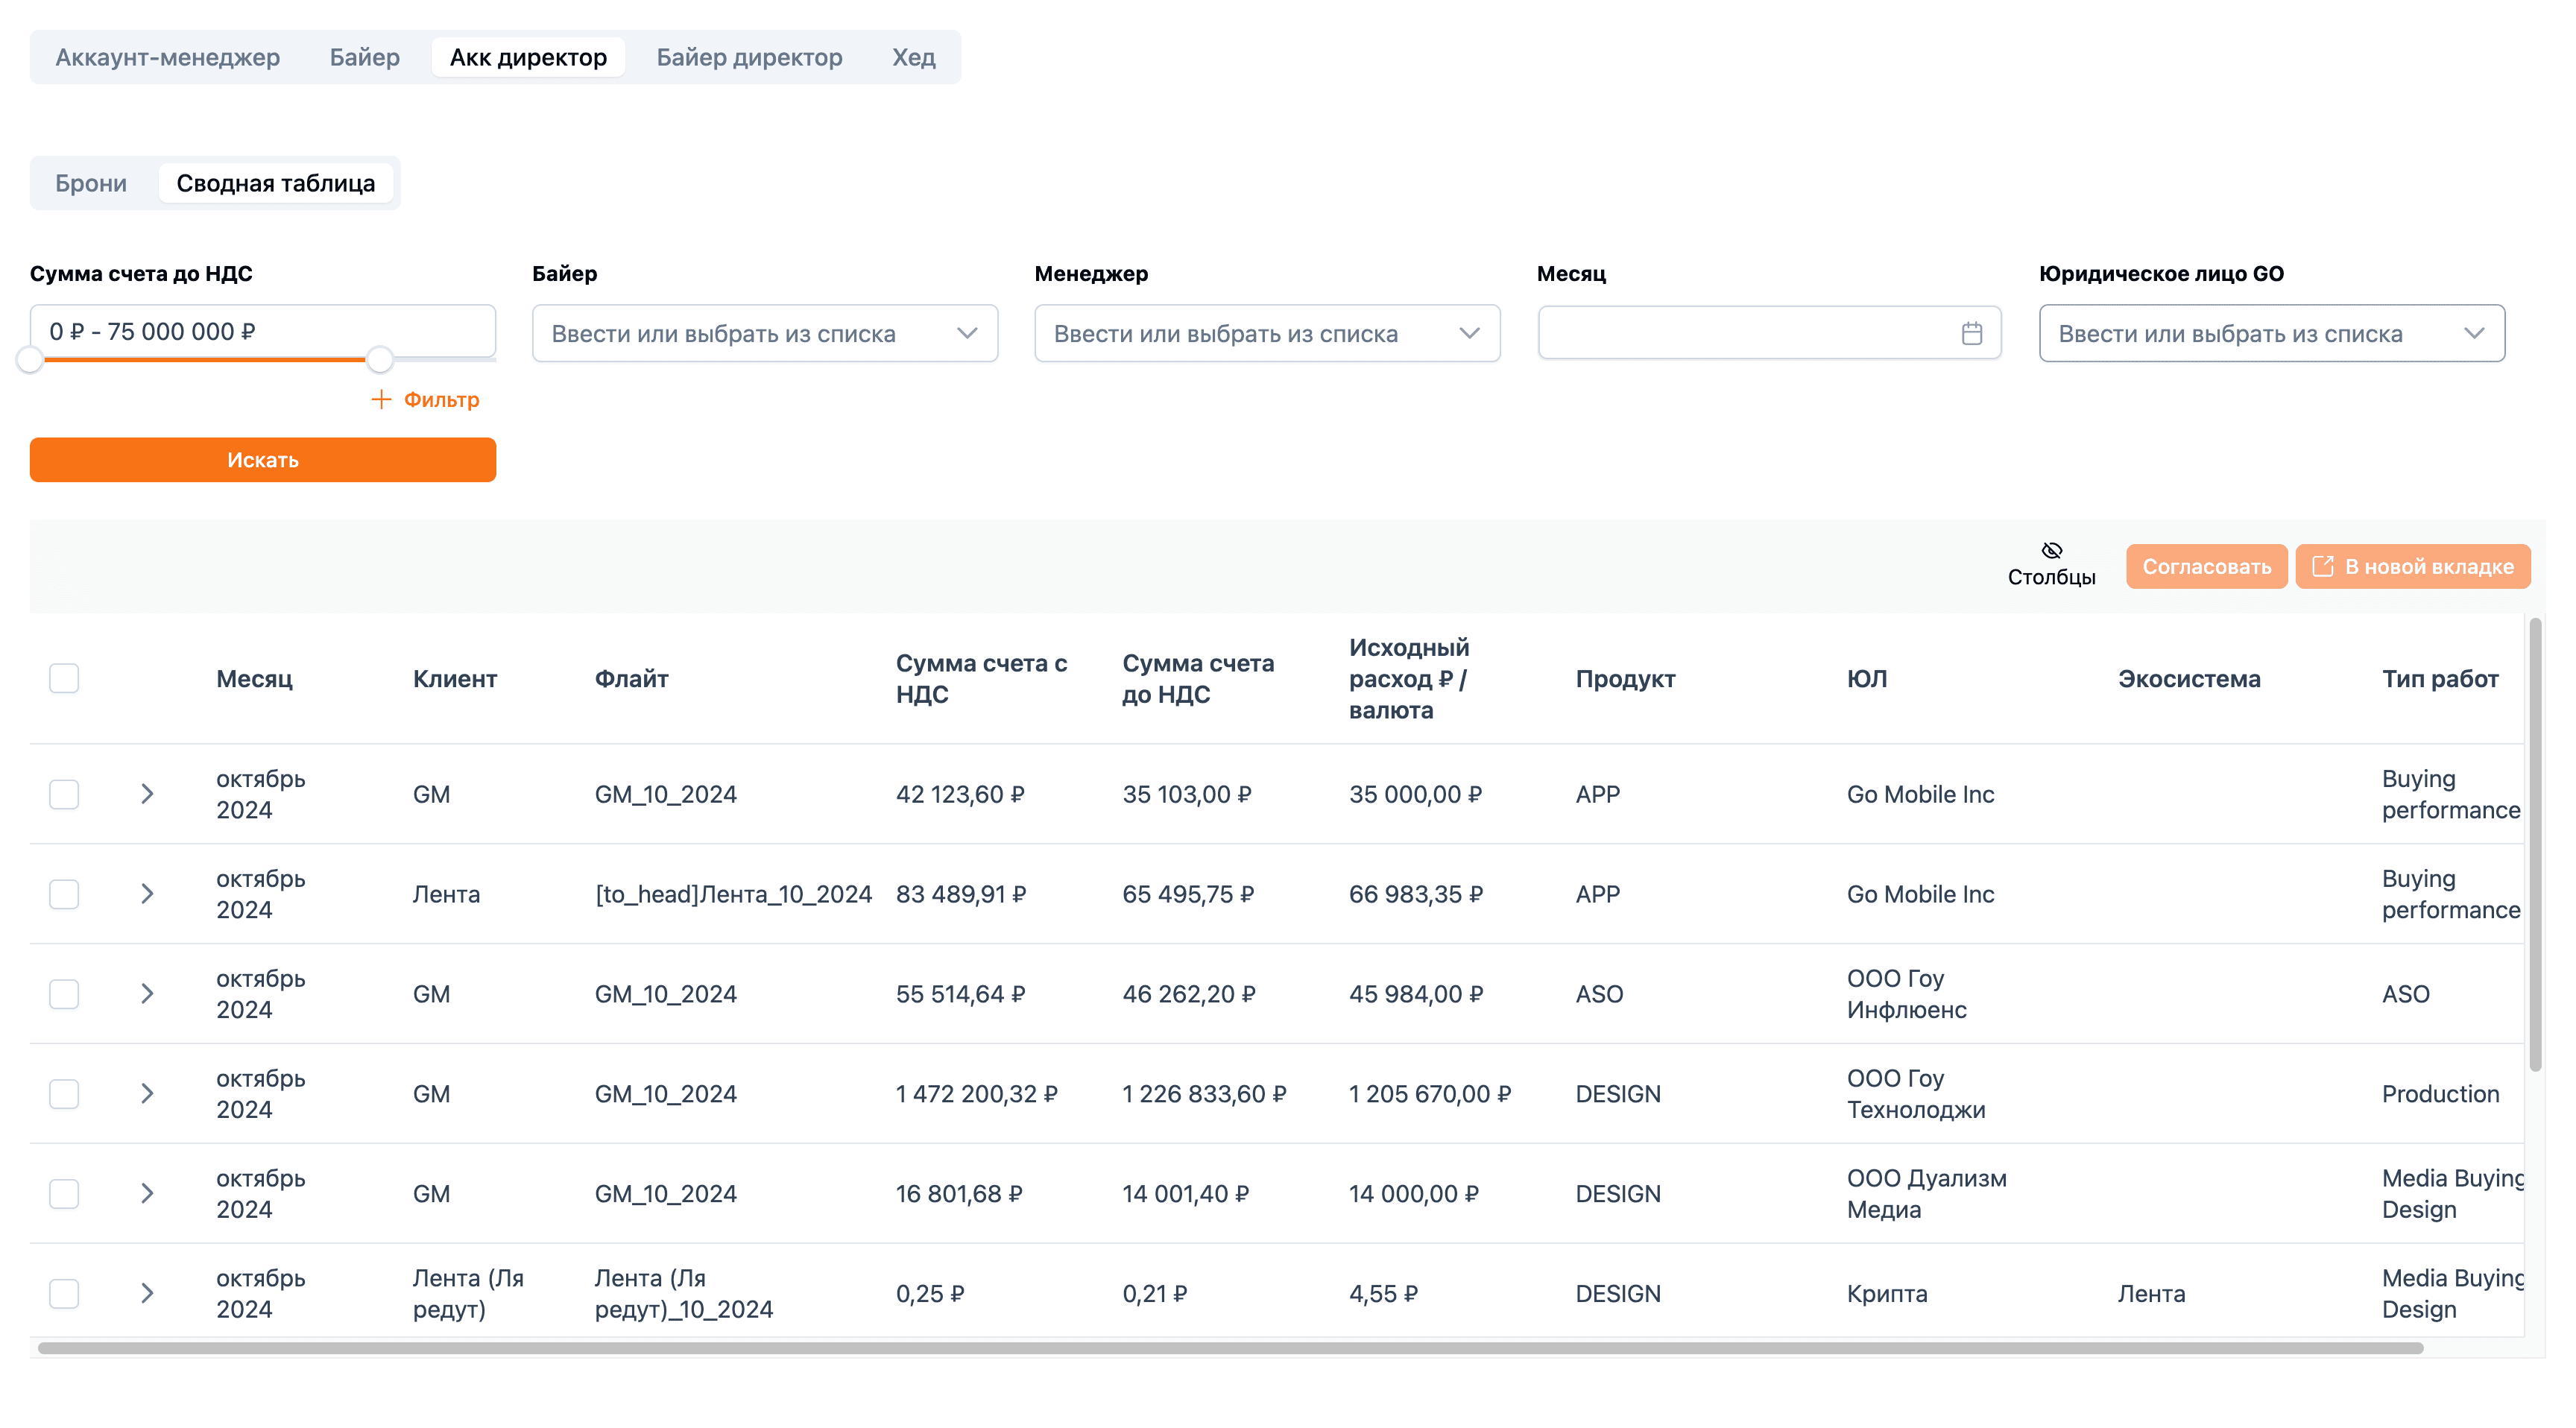
Task: Open the Менеджер dropdown list
Action: point(1267,333)
